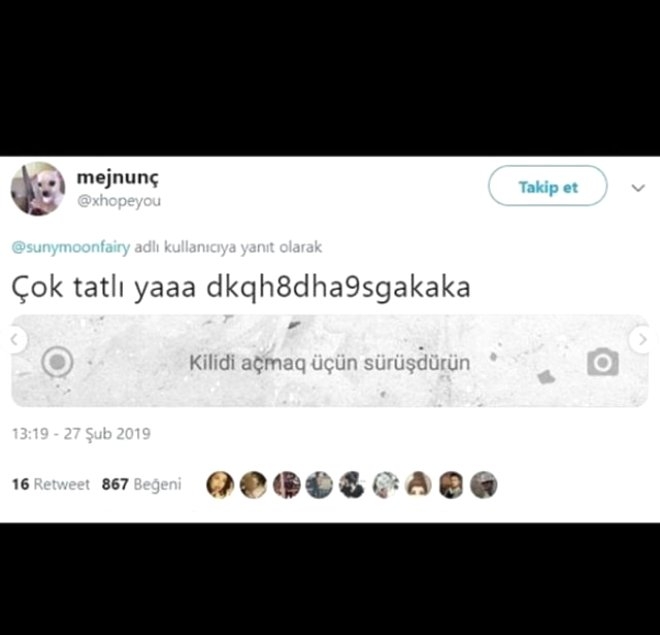The width and height of the screenshot is (660, 635).
Task: Open mejnunç's dog profile picture
Action: [38, 189]
